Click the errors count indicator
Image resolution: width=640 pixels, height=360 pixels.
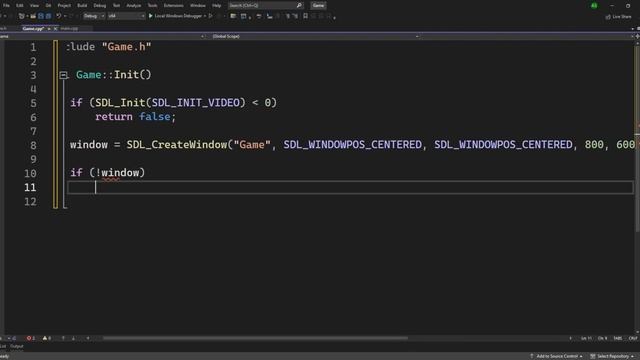click(x=31, y=338)
